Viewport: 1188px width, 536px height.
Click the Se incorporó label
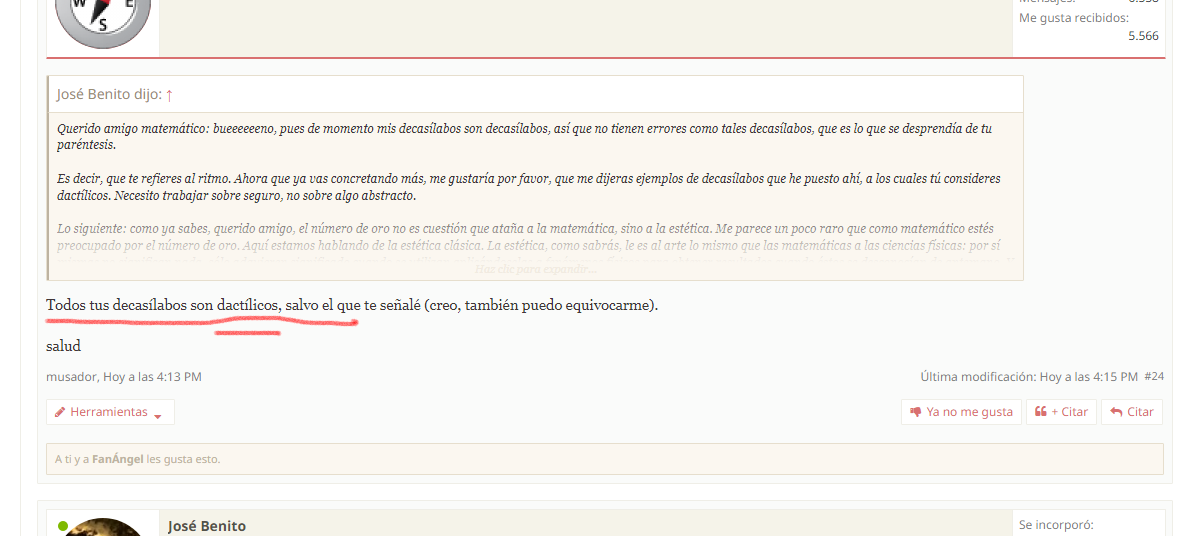click(x=1056, y=525)
